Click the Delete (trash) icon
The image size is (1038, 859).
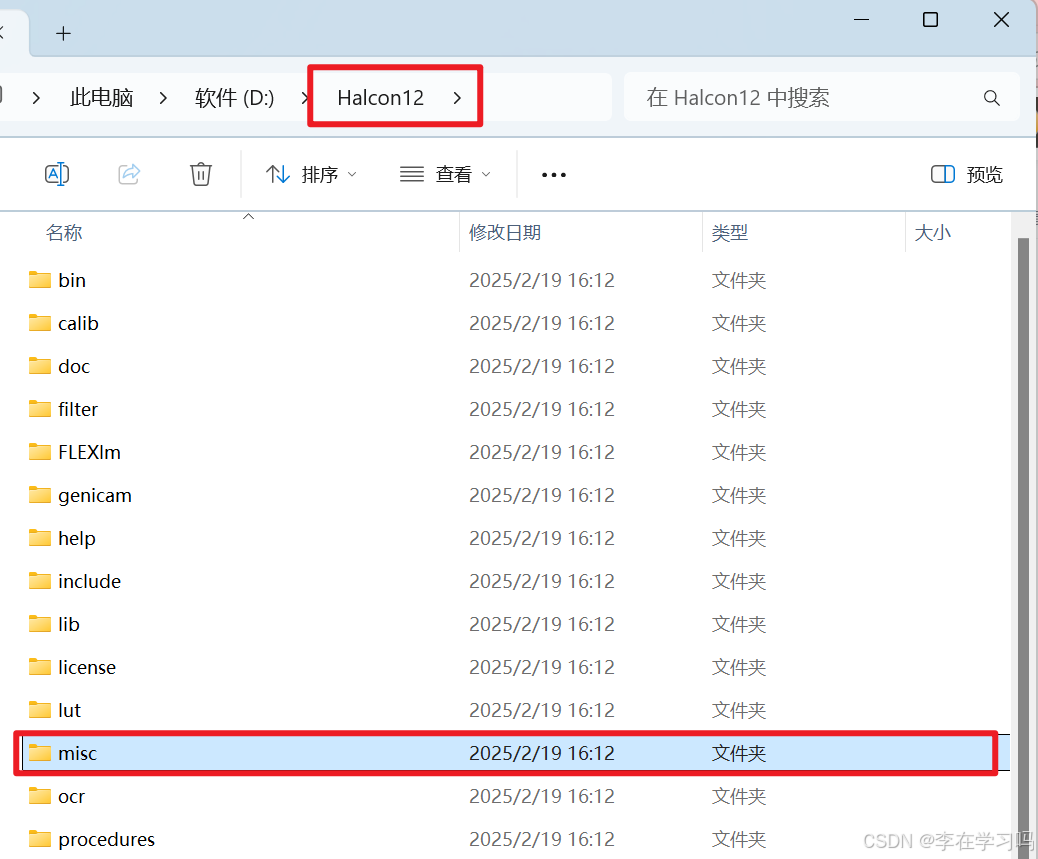[x=201, y=174]
